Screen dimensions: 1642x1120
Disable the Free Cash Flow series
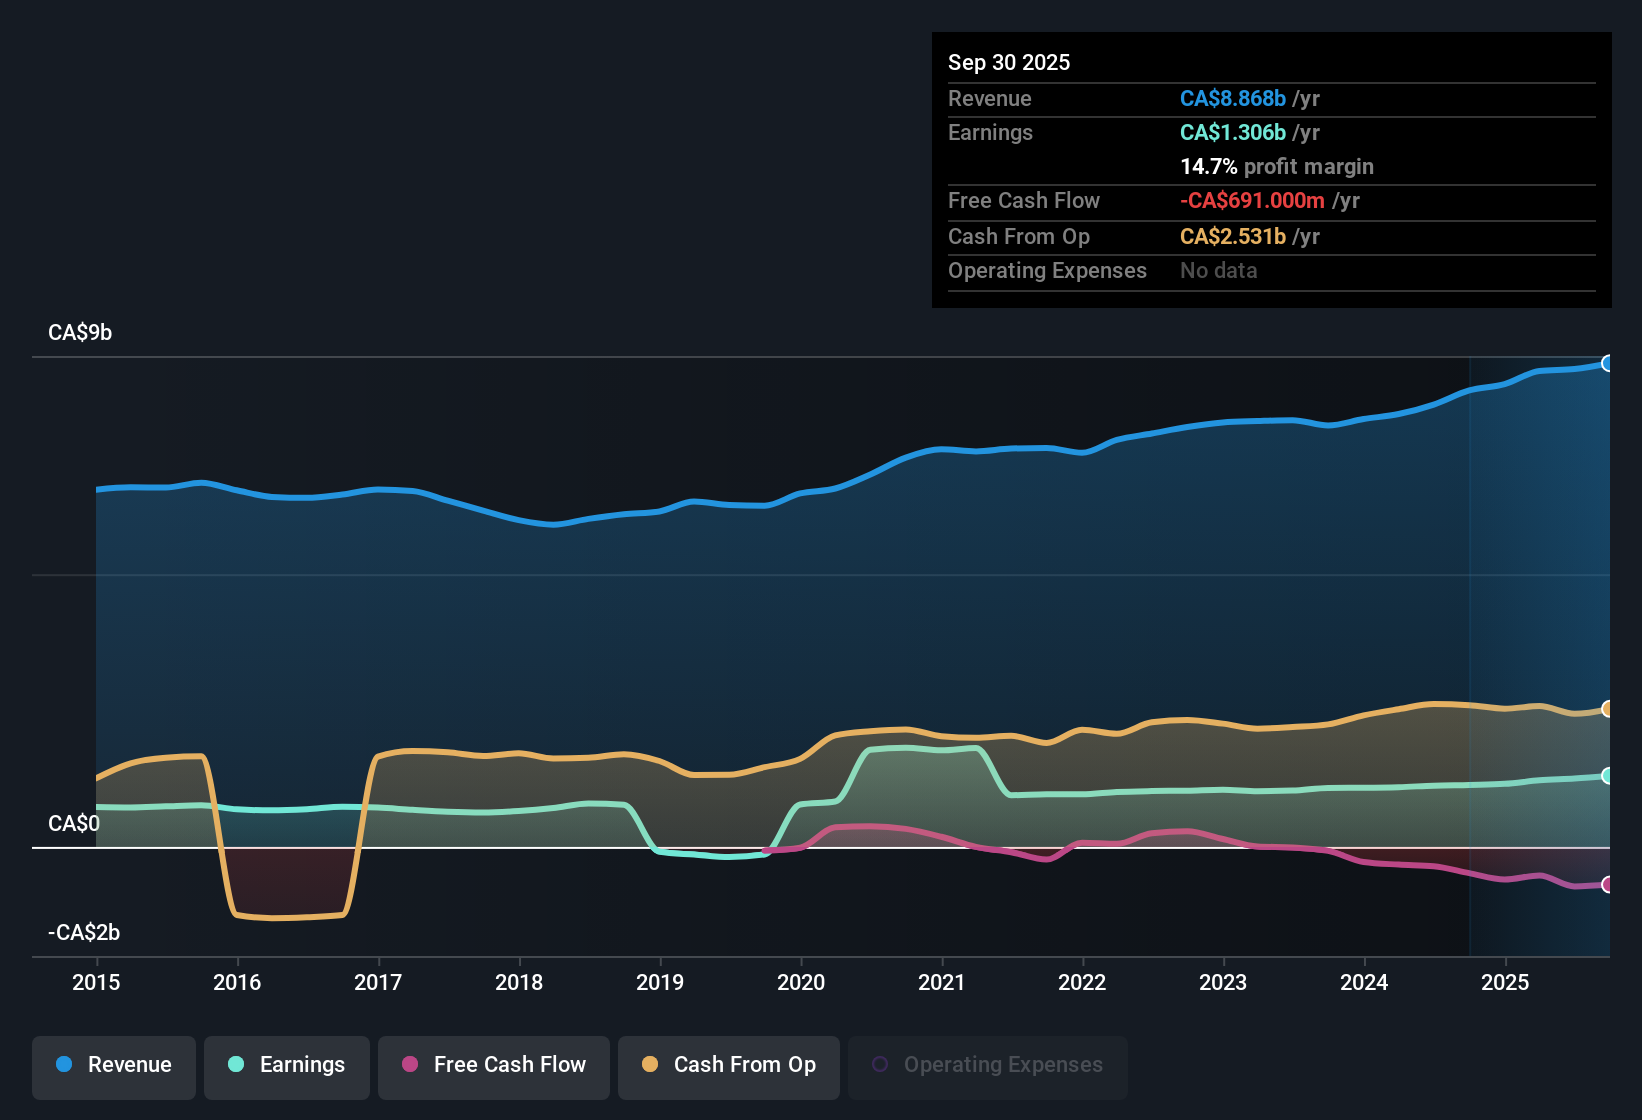coord(493,1066)
